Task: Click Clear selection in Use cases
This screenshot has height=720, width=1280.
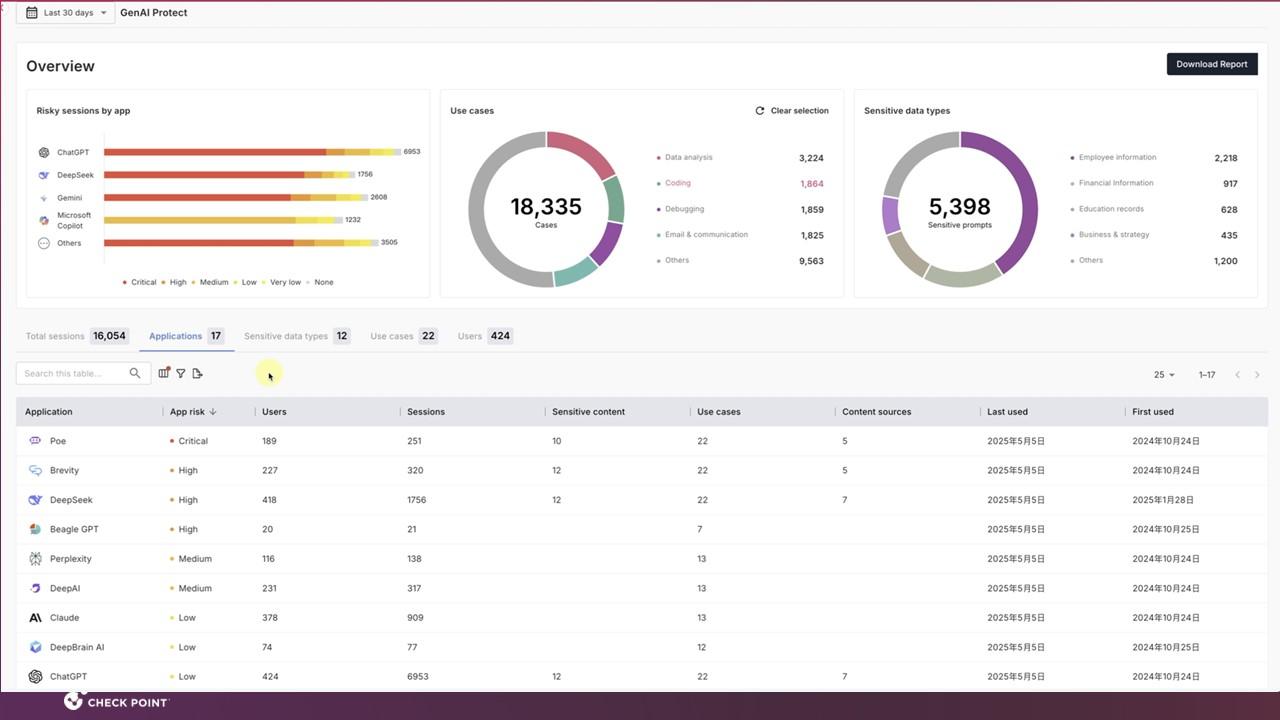Action: click(799, 111)
